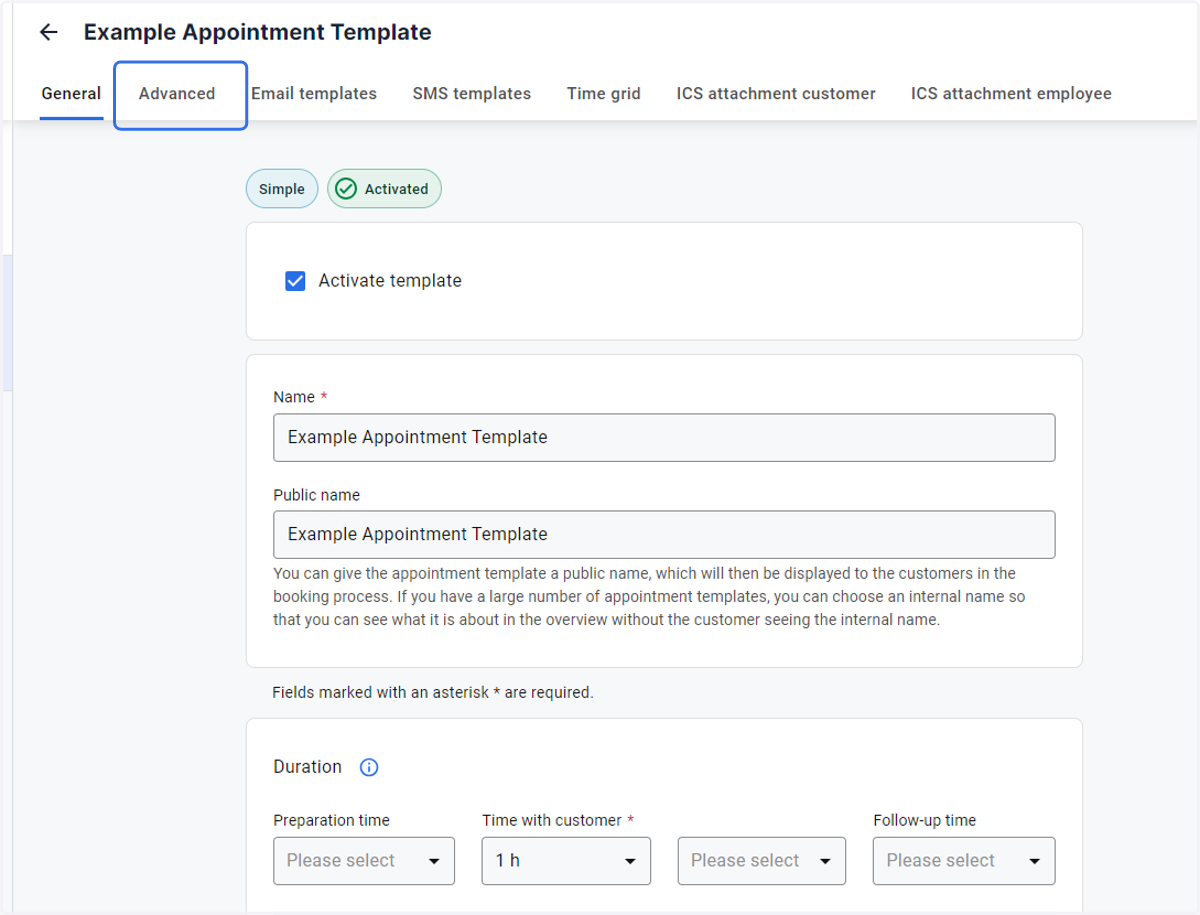Open the Duration info icon

(x=369, y=768)
